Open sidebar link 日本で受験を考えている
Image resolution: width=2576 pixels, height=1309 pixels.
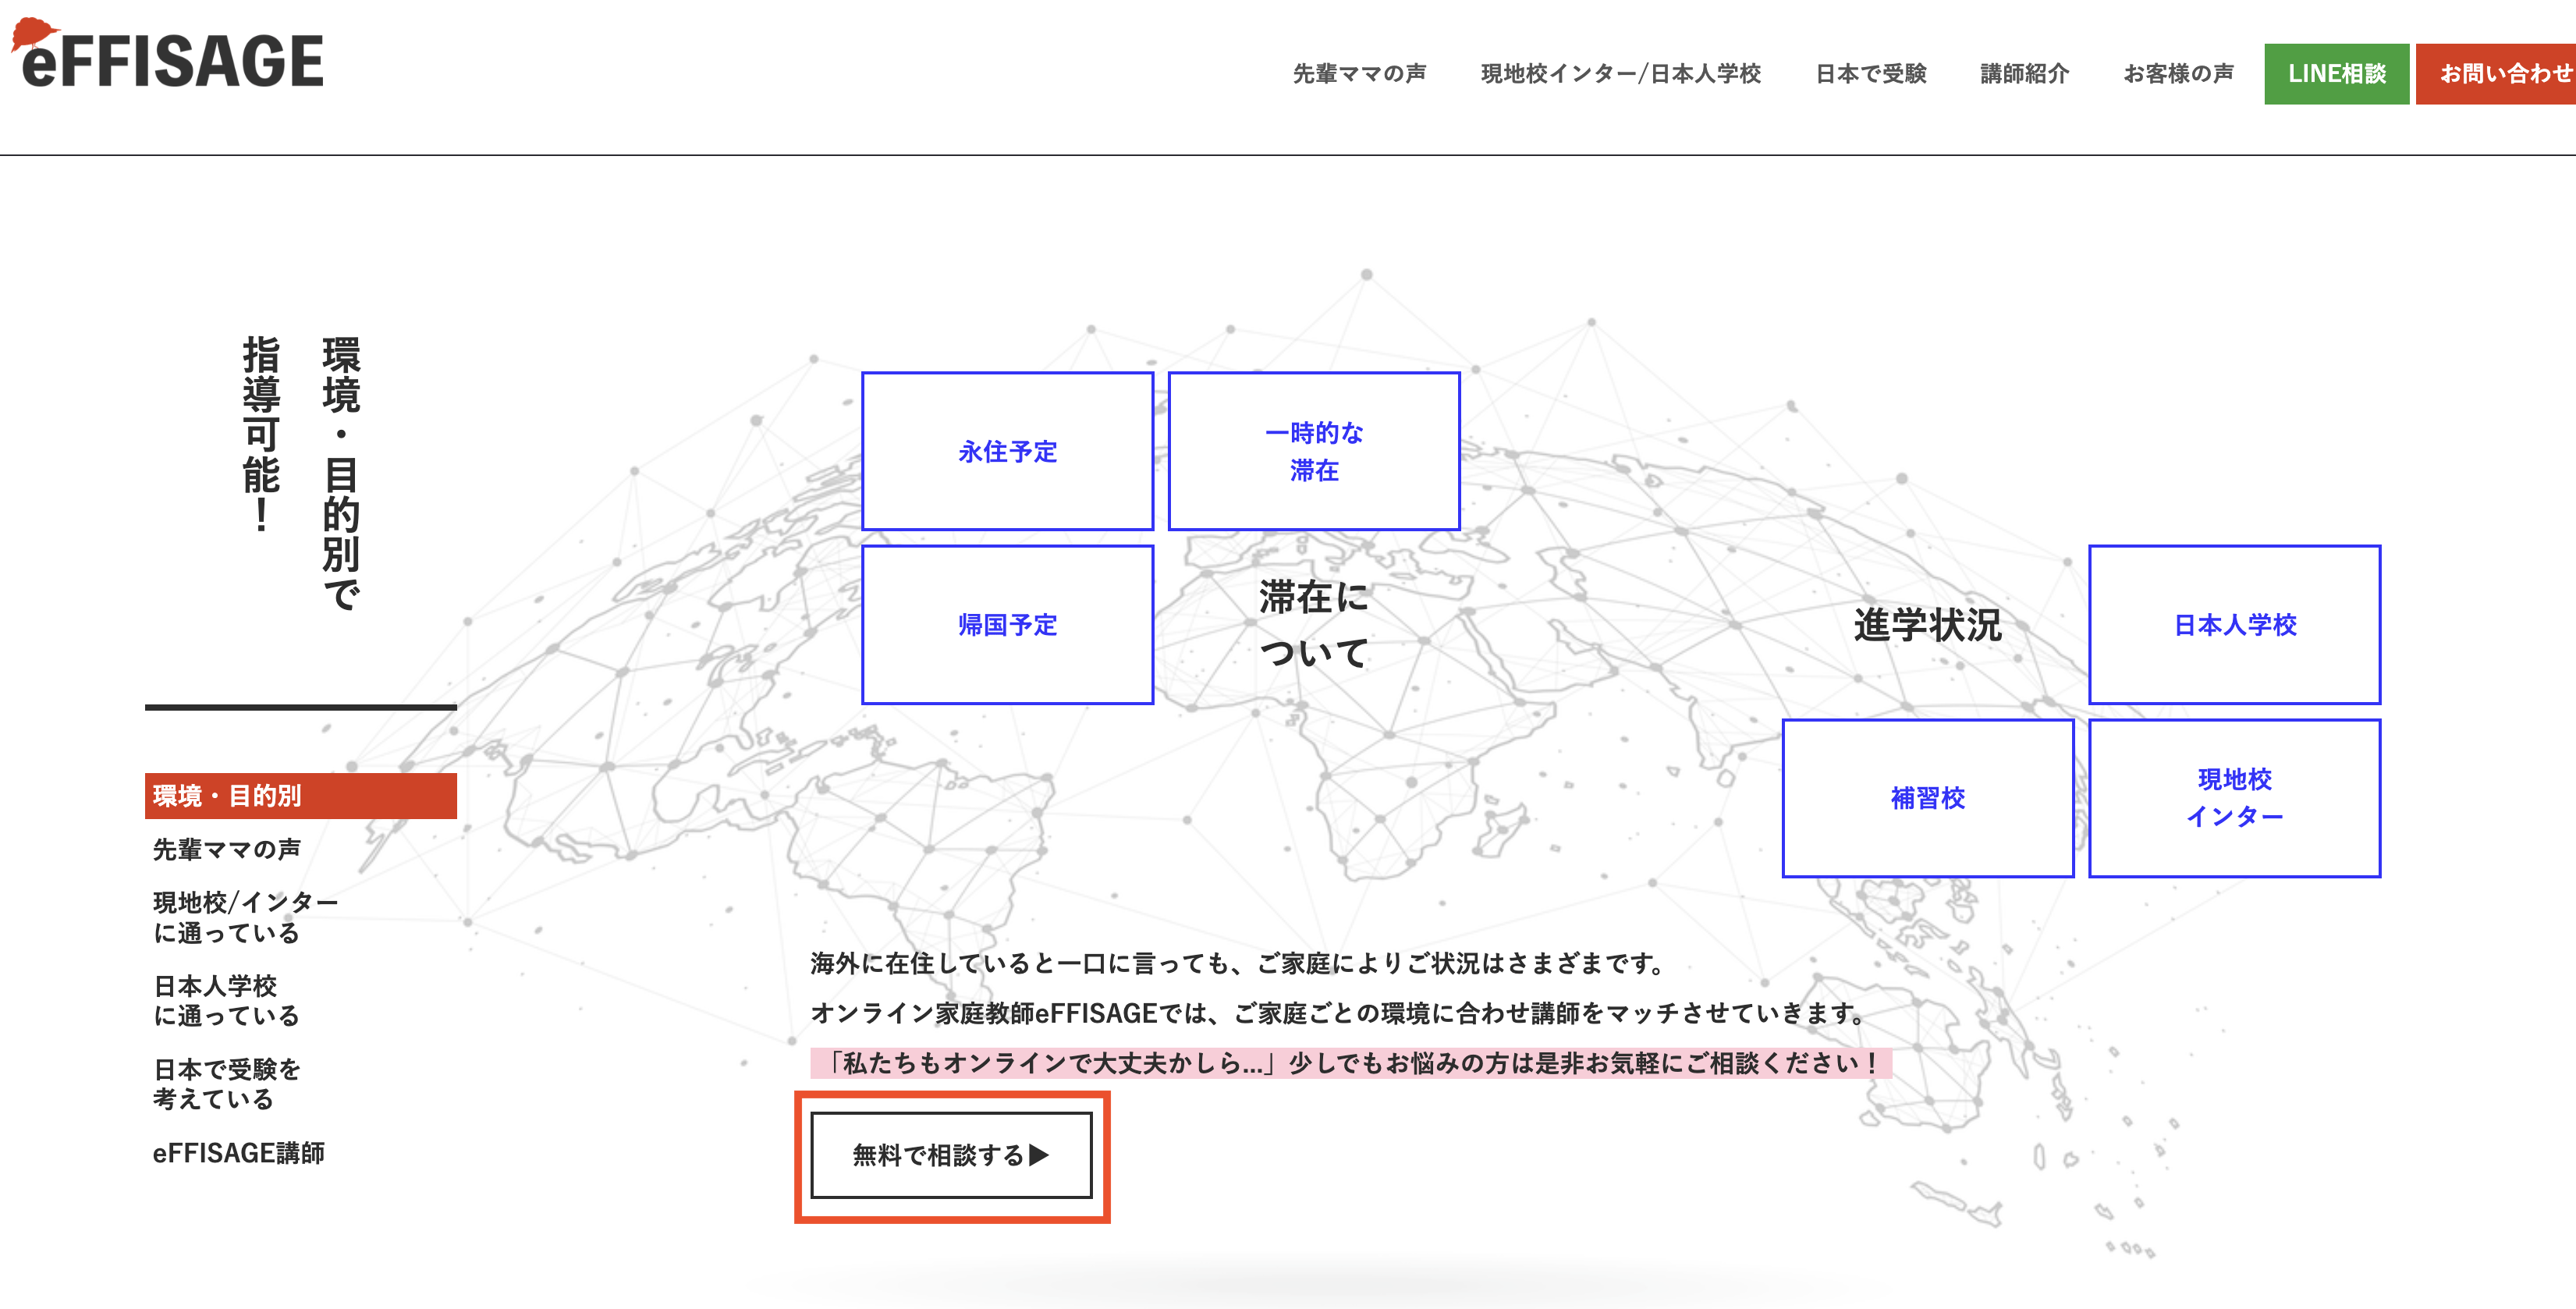(226, 1084)
